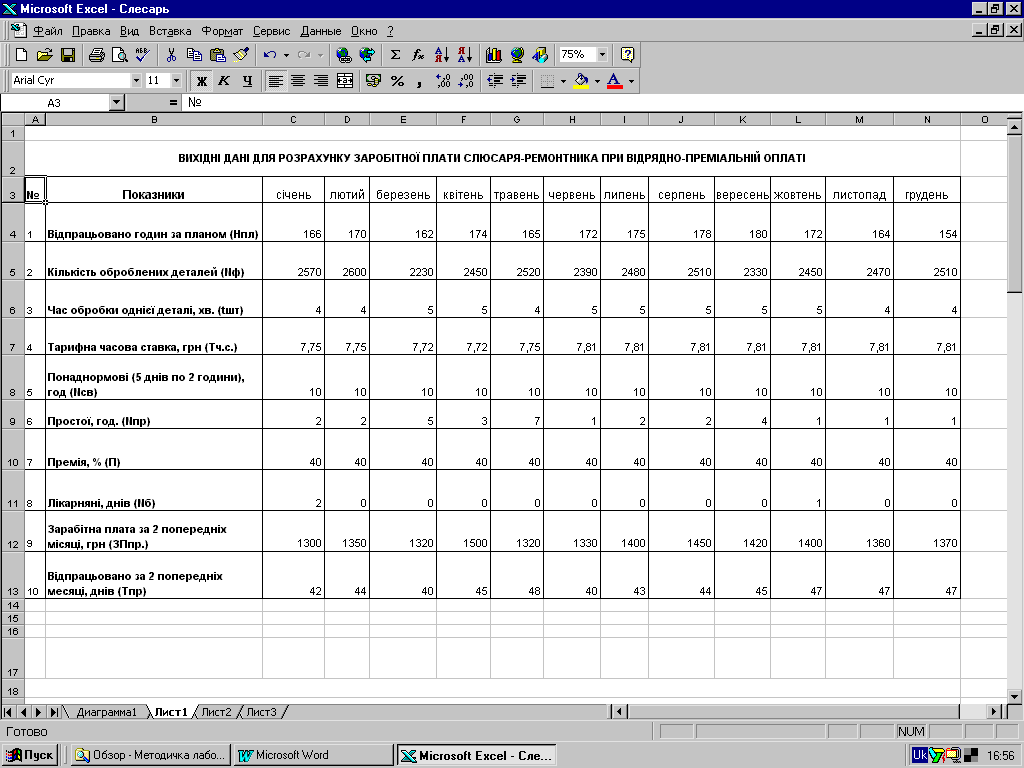Toggle right text alignment
This screenshot has height=768, width=1024.
[321, 81]
